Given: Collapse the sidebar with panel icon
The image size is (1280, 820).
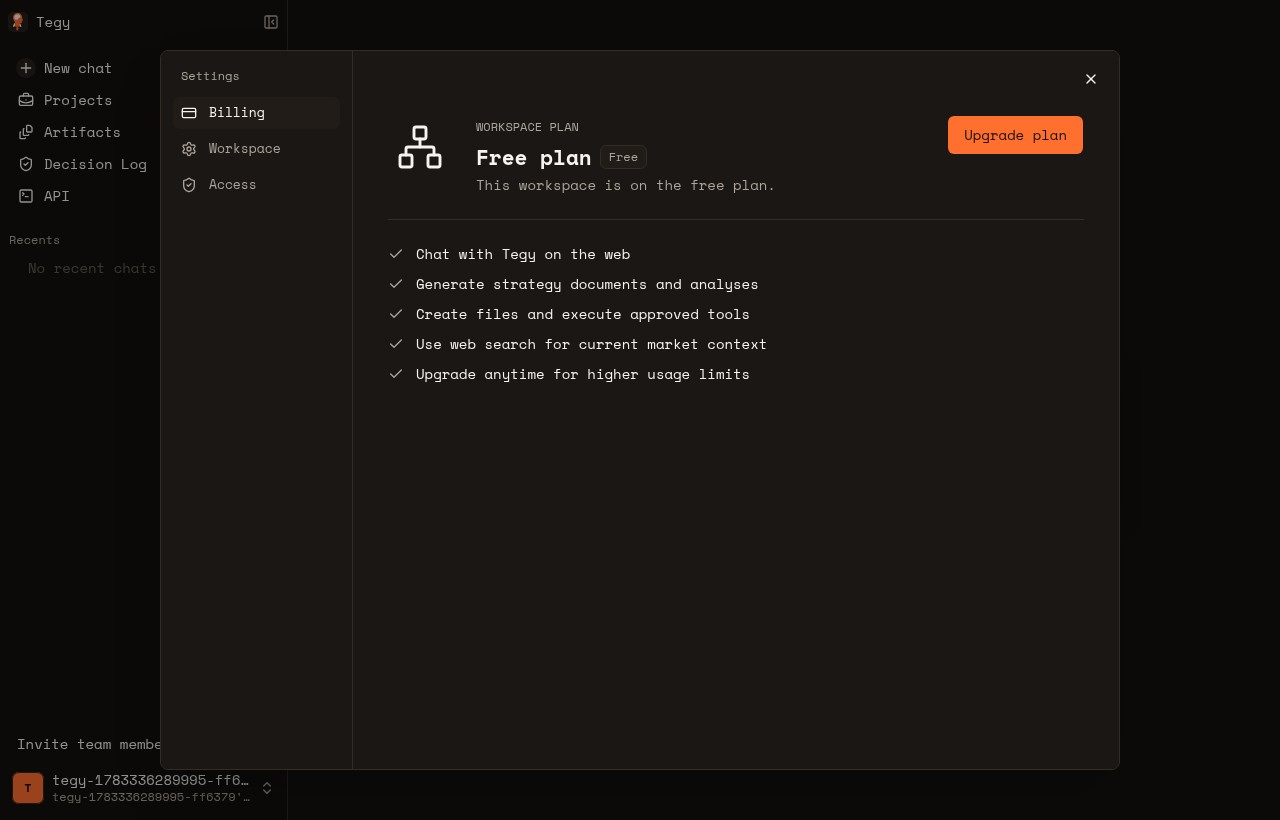Looking at the screenshot, I should (271, 22).
